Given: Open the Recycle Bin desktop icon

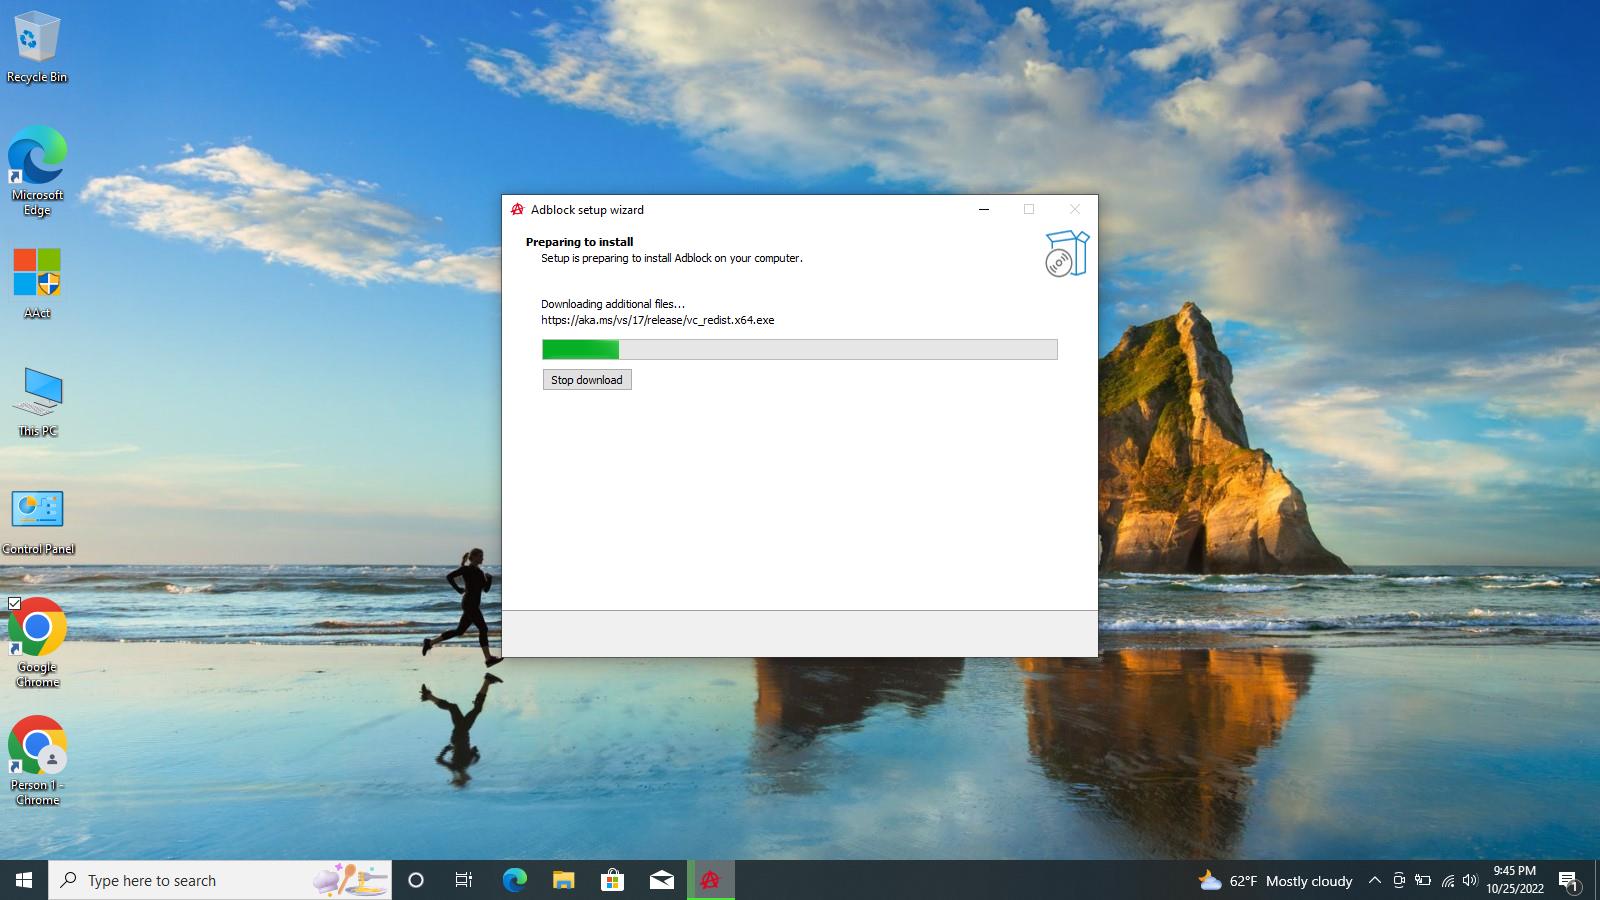Looking at the screenshot, I should pos(37,47).
